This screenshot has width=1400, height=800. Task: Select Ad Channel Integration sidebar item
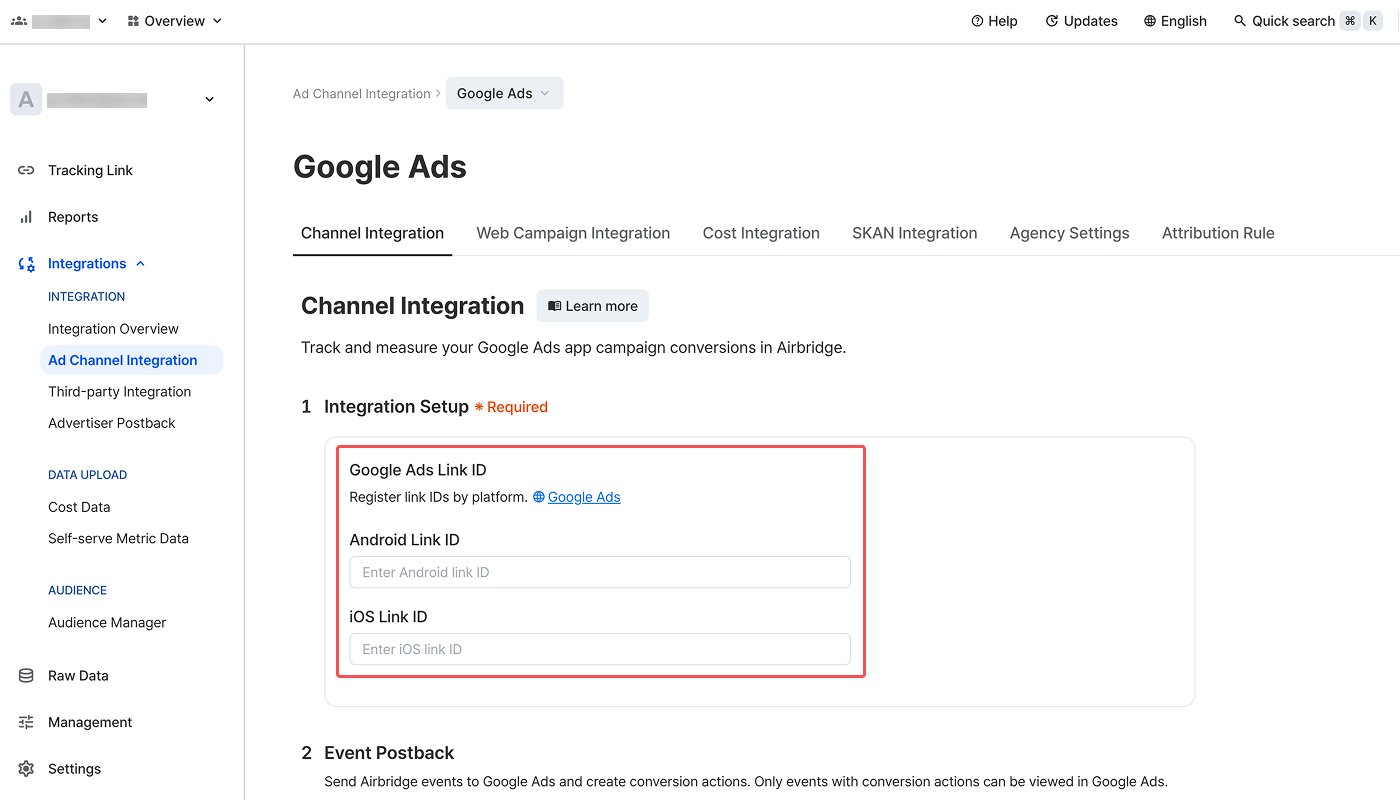pyautogui.click(x=131, y=360)
